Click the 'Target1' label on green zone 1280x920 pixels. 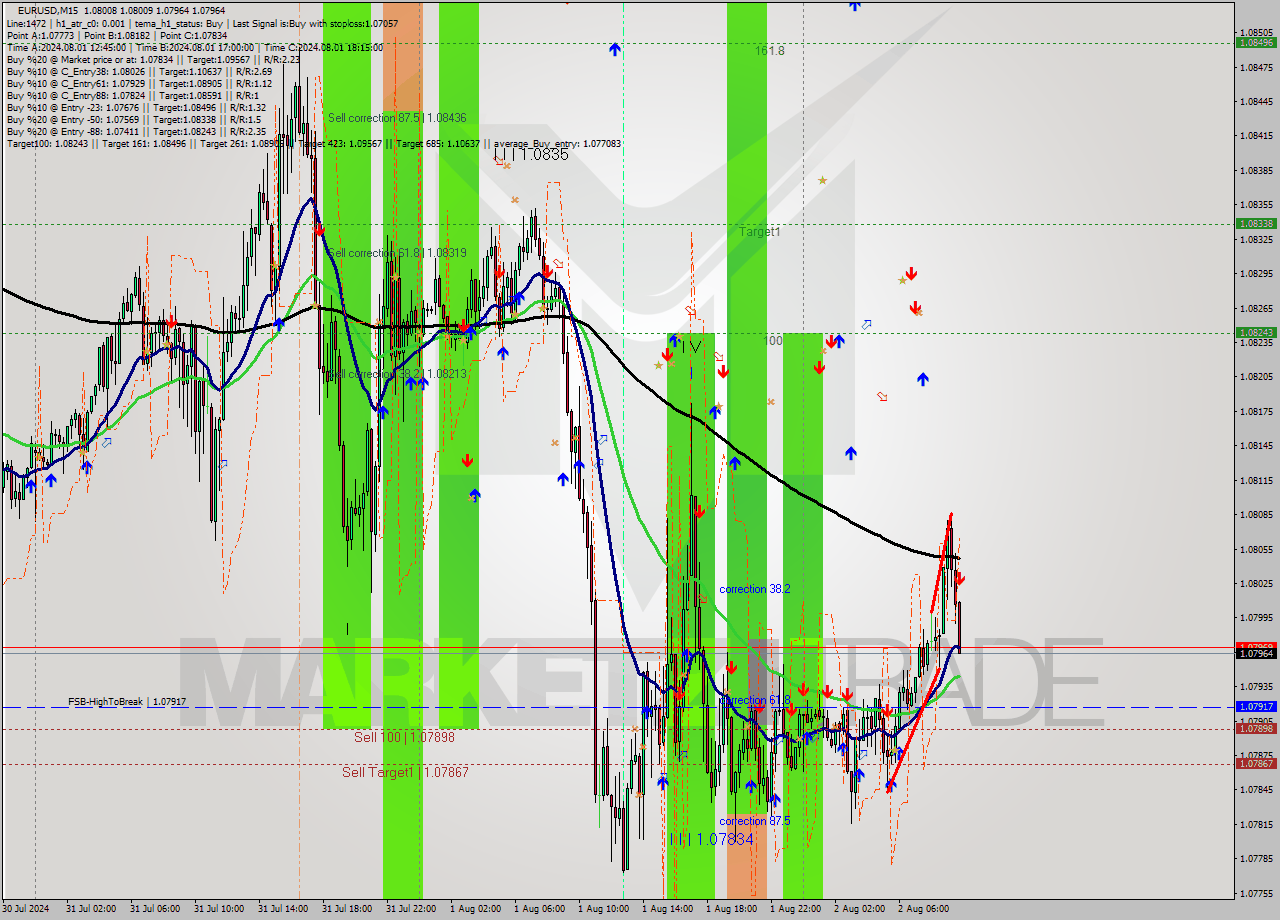click(x=760, y=231)
